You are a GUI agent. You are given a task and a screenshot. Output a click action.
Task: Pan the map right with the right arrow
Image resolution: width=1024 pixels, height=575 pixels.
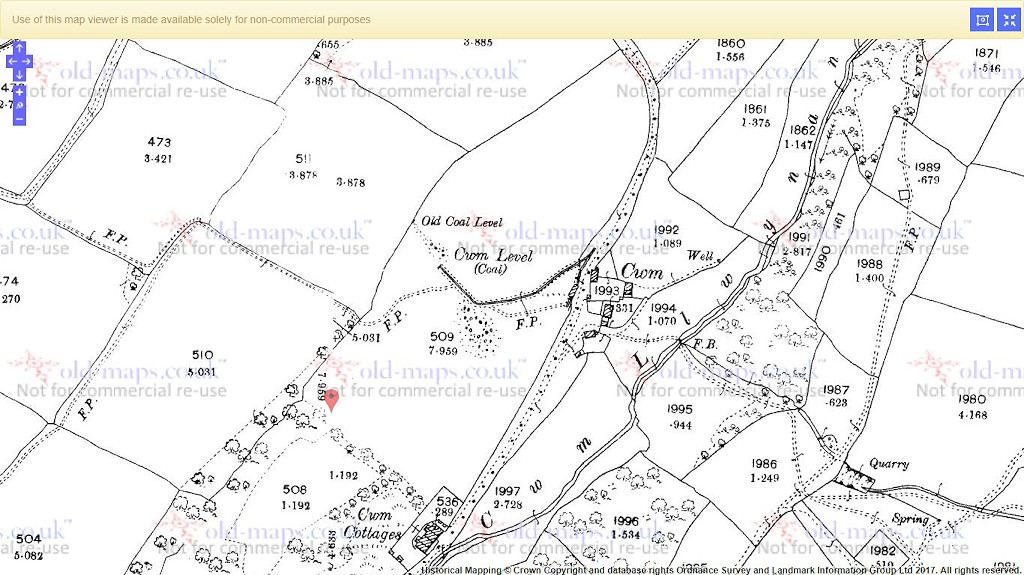click(26, 61)
